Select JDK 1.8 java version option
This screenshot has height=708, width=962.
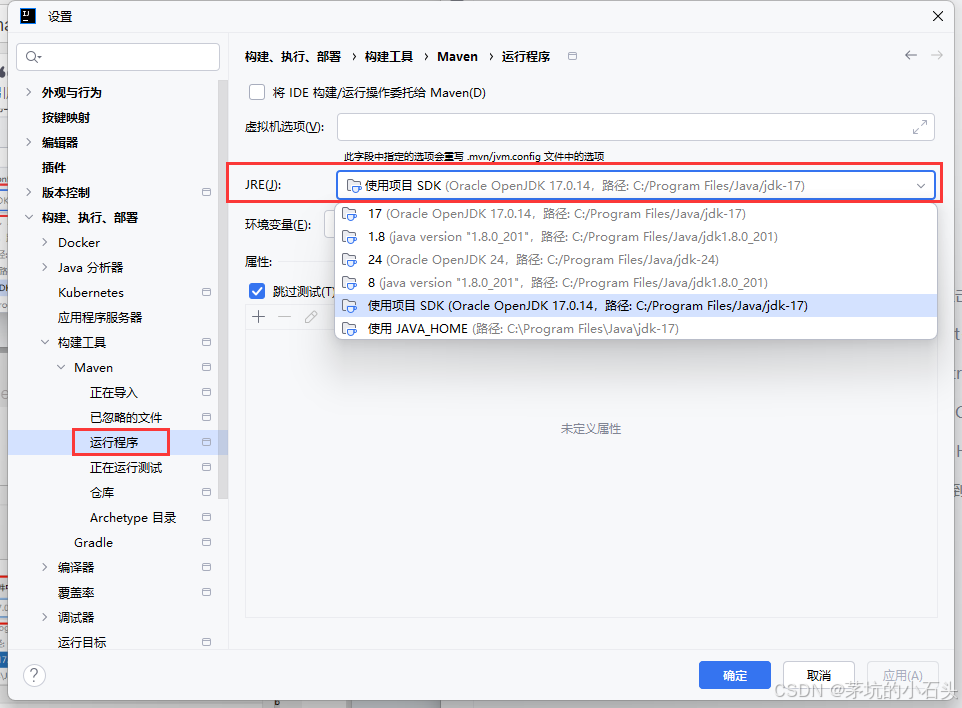coord(636,237)
